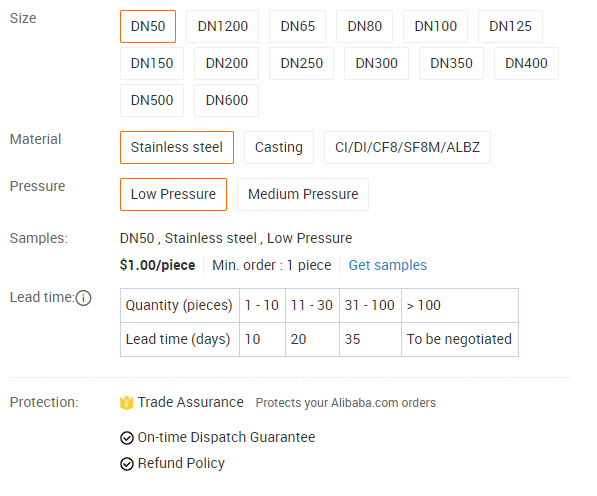Select size DN600
597x496 pixels.
227,100
